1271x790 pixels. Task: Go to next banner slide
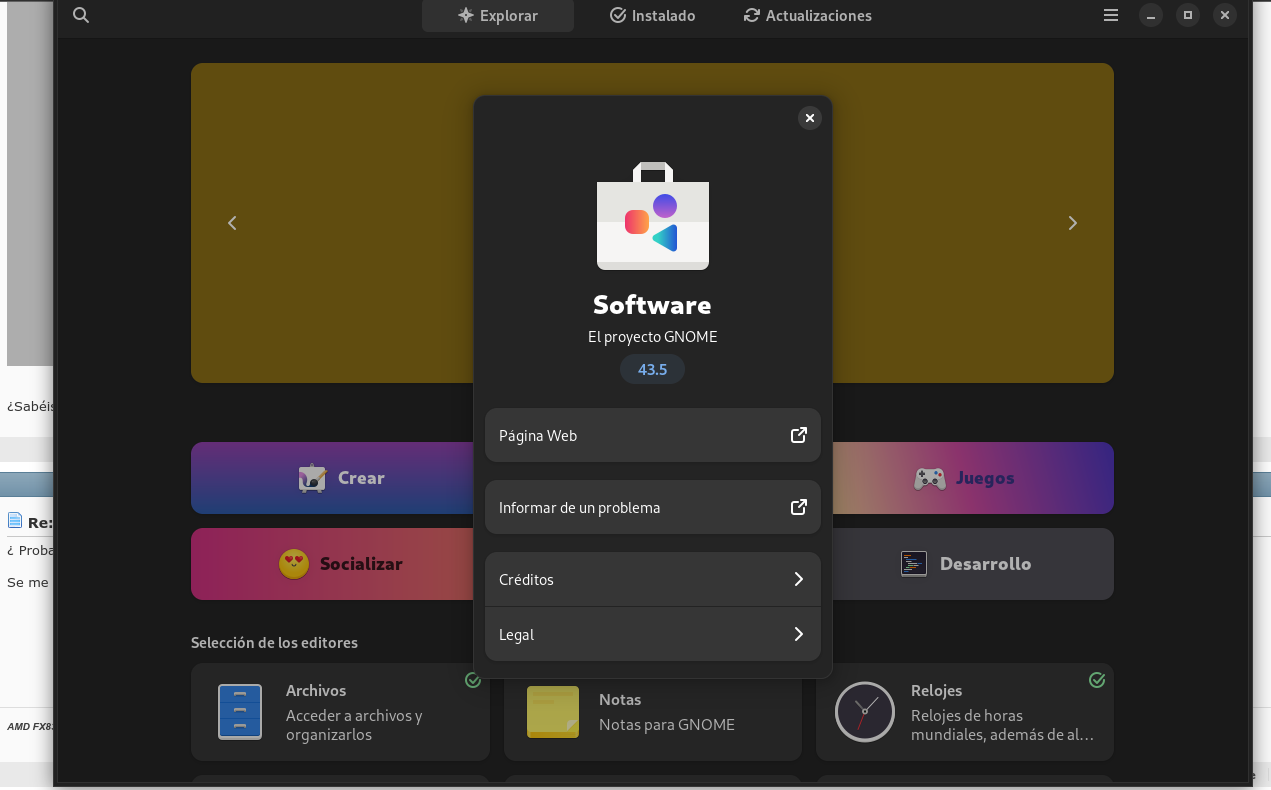[1073, 223]
